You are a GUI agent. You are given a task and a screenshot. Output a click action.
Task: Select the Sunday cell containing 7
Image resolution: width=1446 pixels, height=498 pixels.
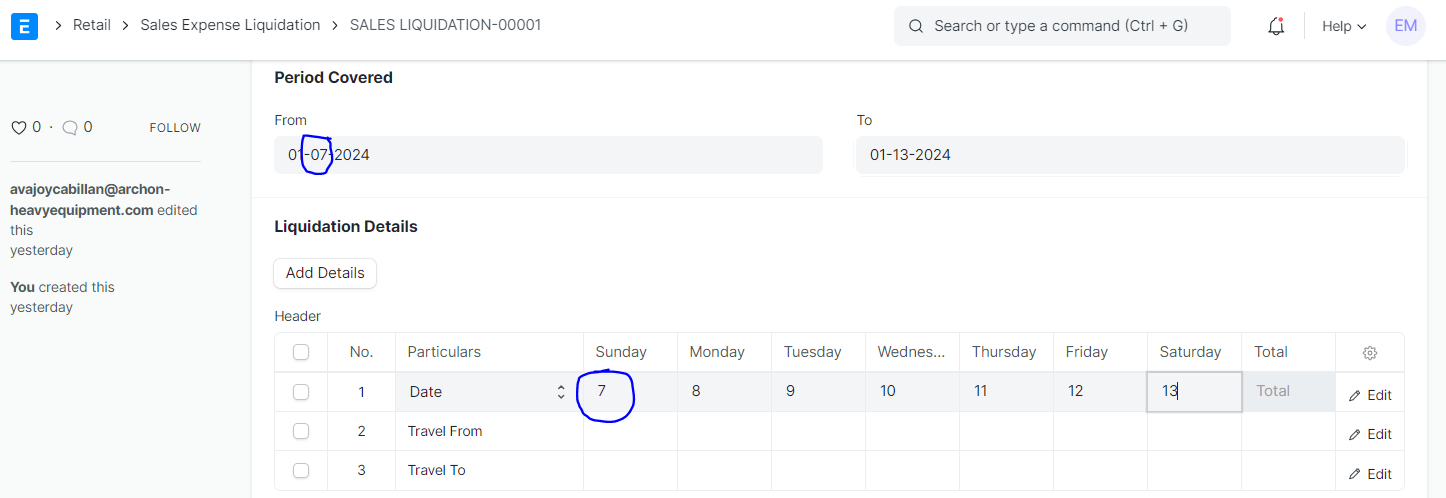631,391
